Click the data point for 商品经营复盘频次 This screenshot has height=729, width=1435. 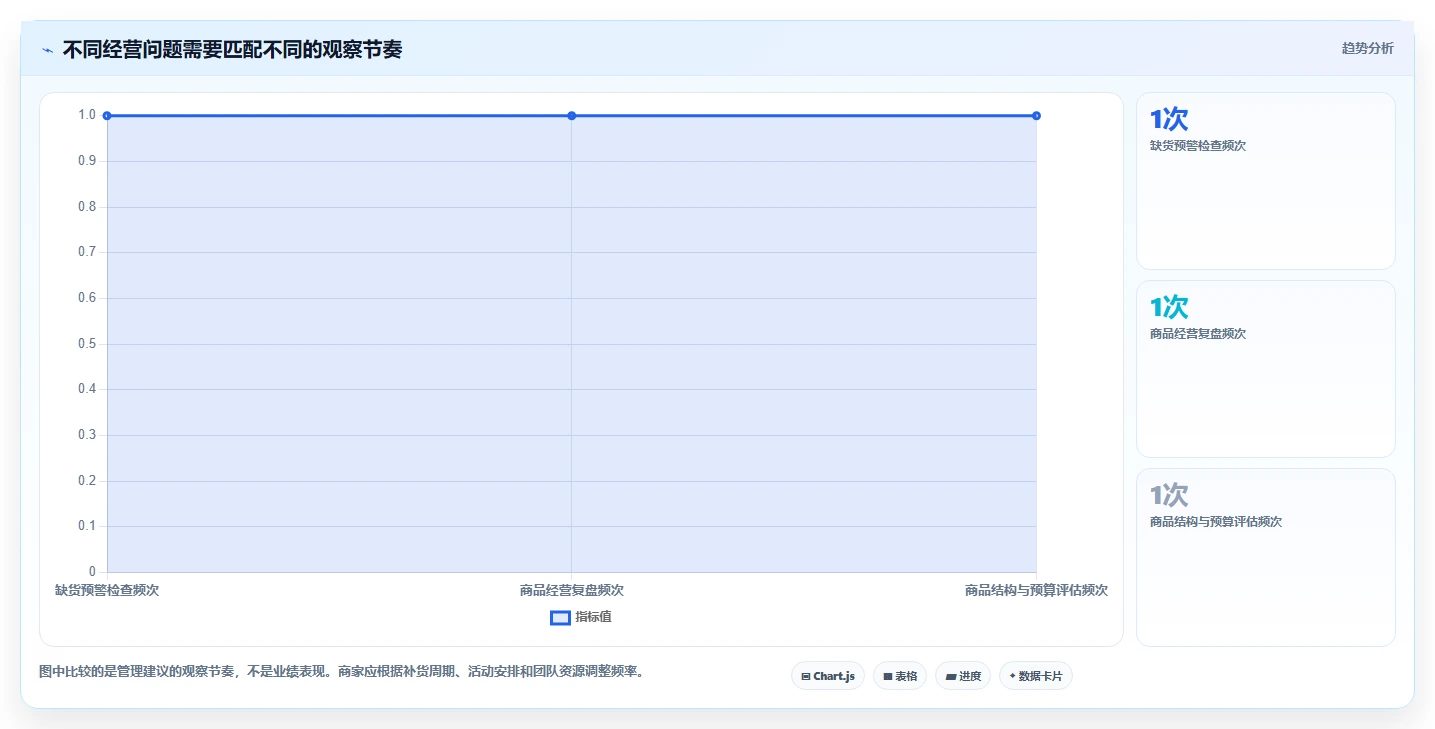click(x=572, y=116)
